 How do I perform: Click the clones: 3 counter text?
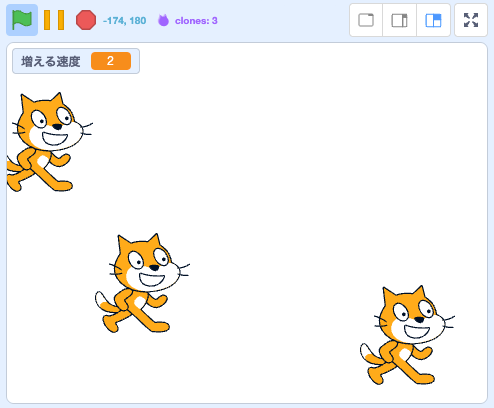click(x=196, y=21)
